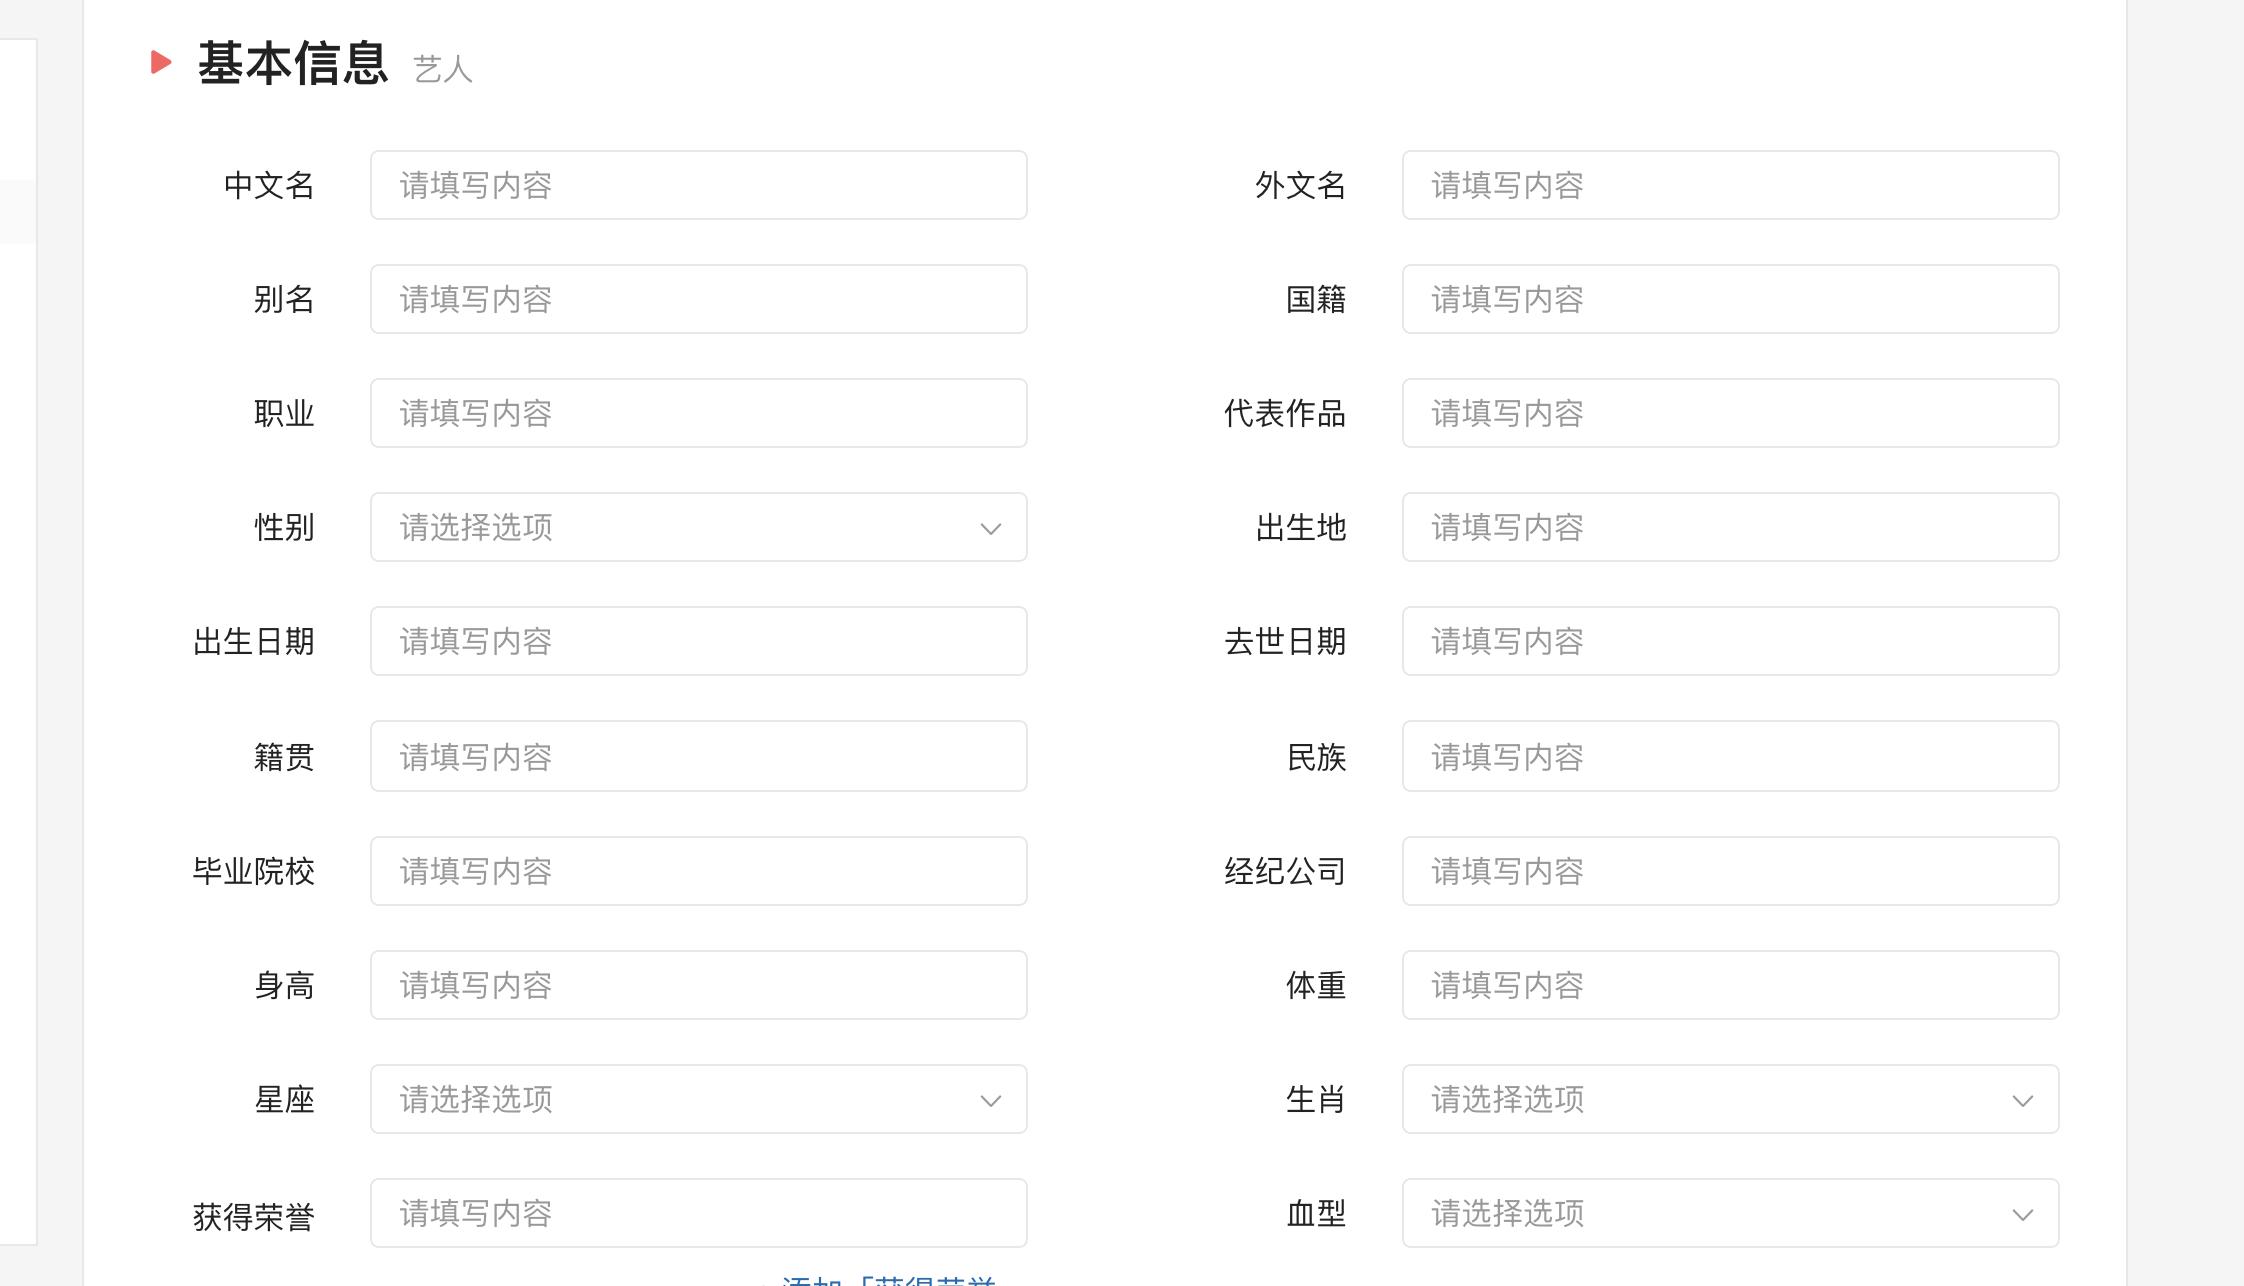Open the 星座 (constellation) dropdown
This screenshot has width=2244, height=1286.
point(698,1099)
